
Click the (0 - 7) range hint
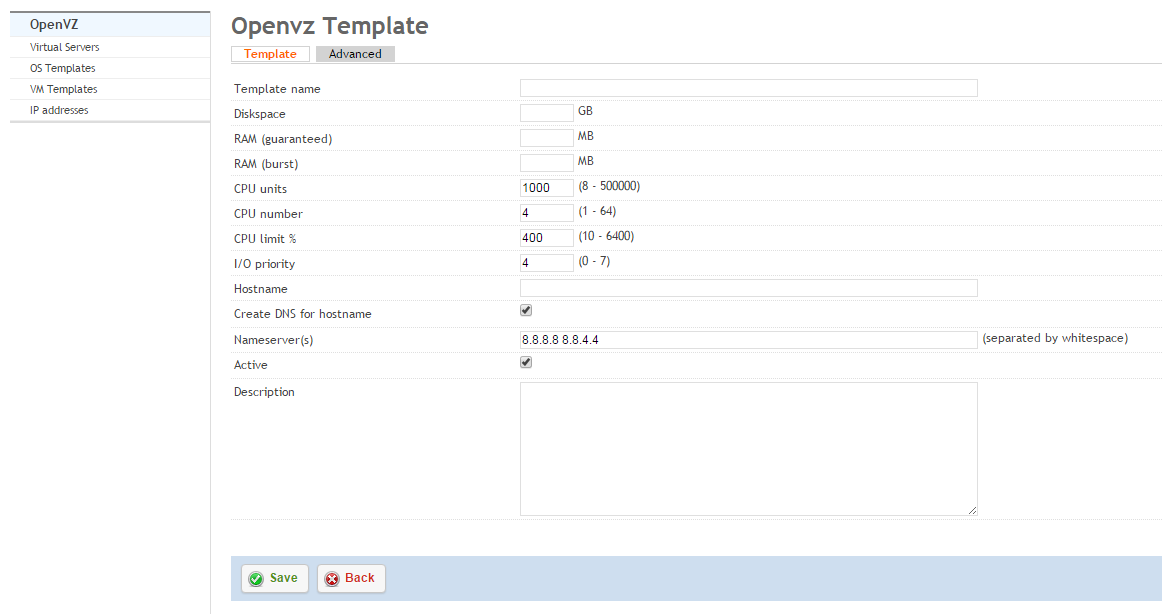[594, 261]
